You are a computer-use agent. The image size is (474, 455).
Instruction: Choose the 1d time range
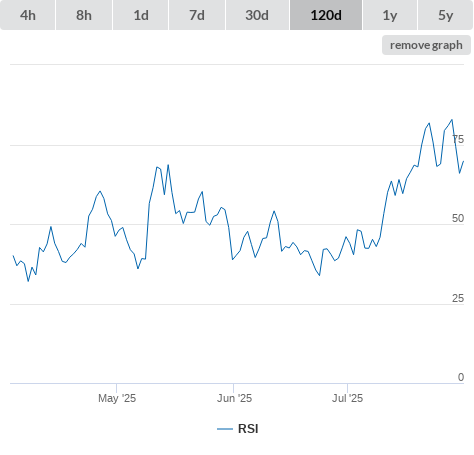(141, 15)
